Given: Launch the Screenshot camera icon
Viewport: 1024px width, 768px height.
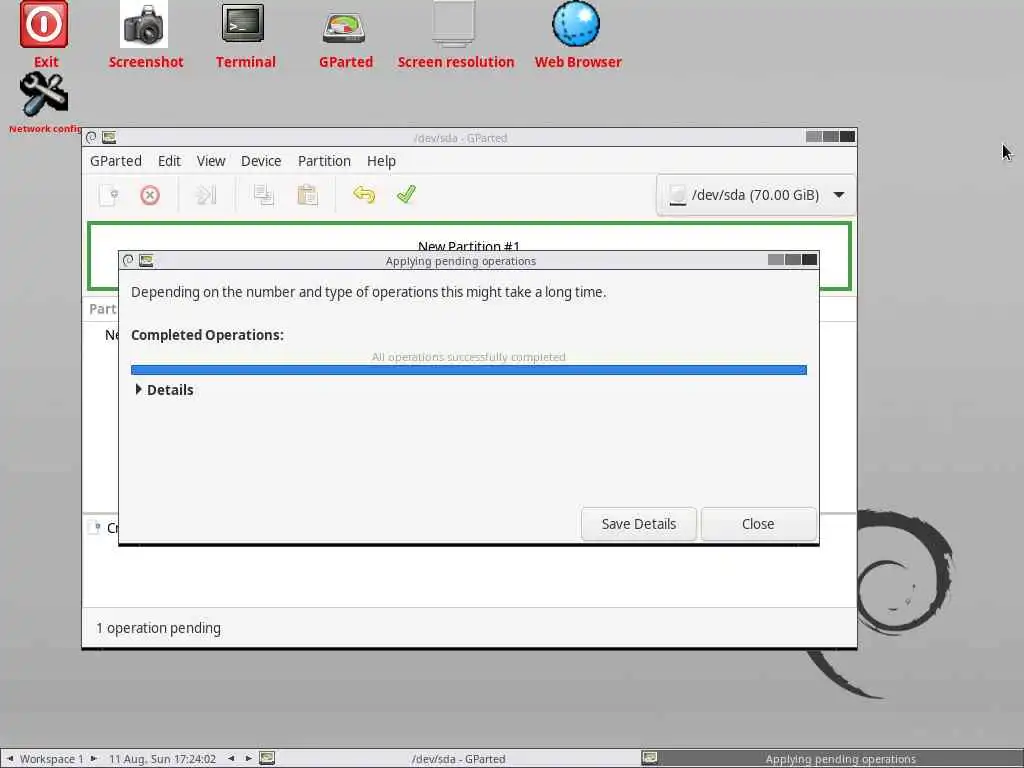Looking at the screenshot, I should click(x=144, y=26).
